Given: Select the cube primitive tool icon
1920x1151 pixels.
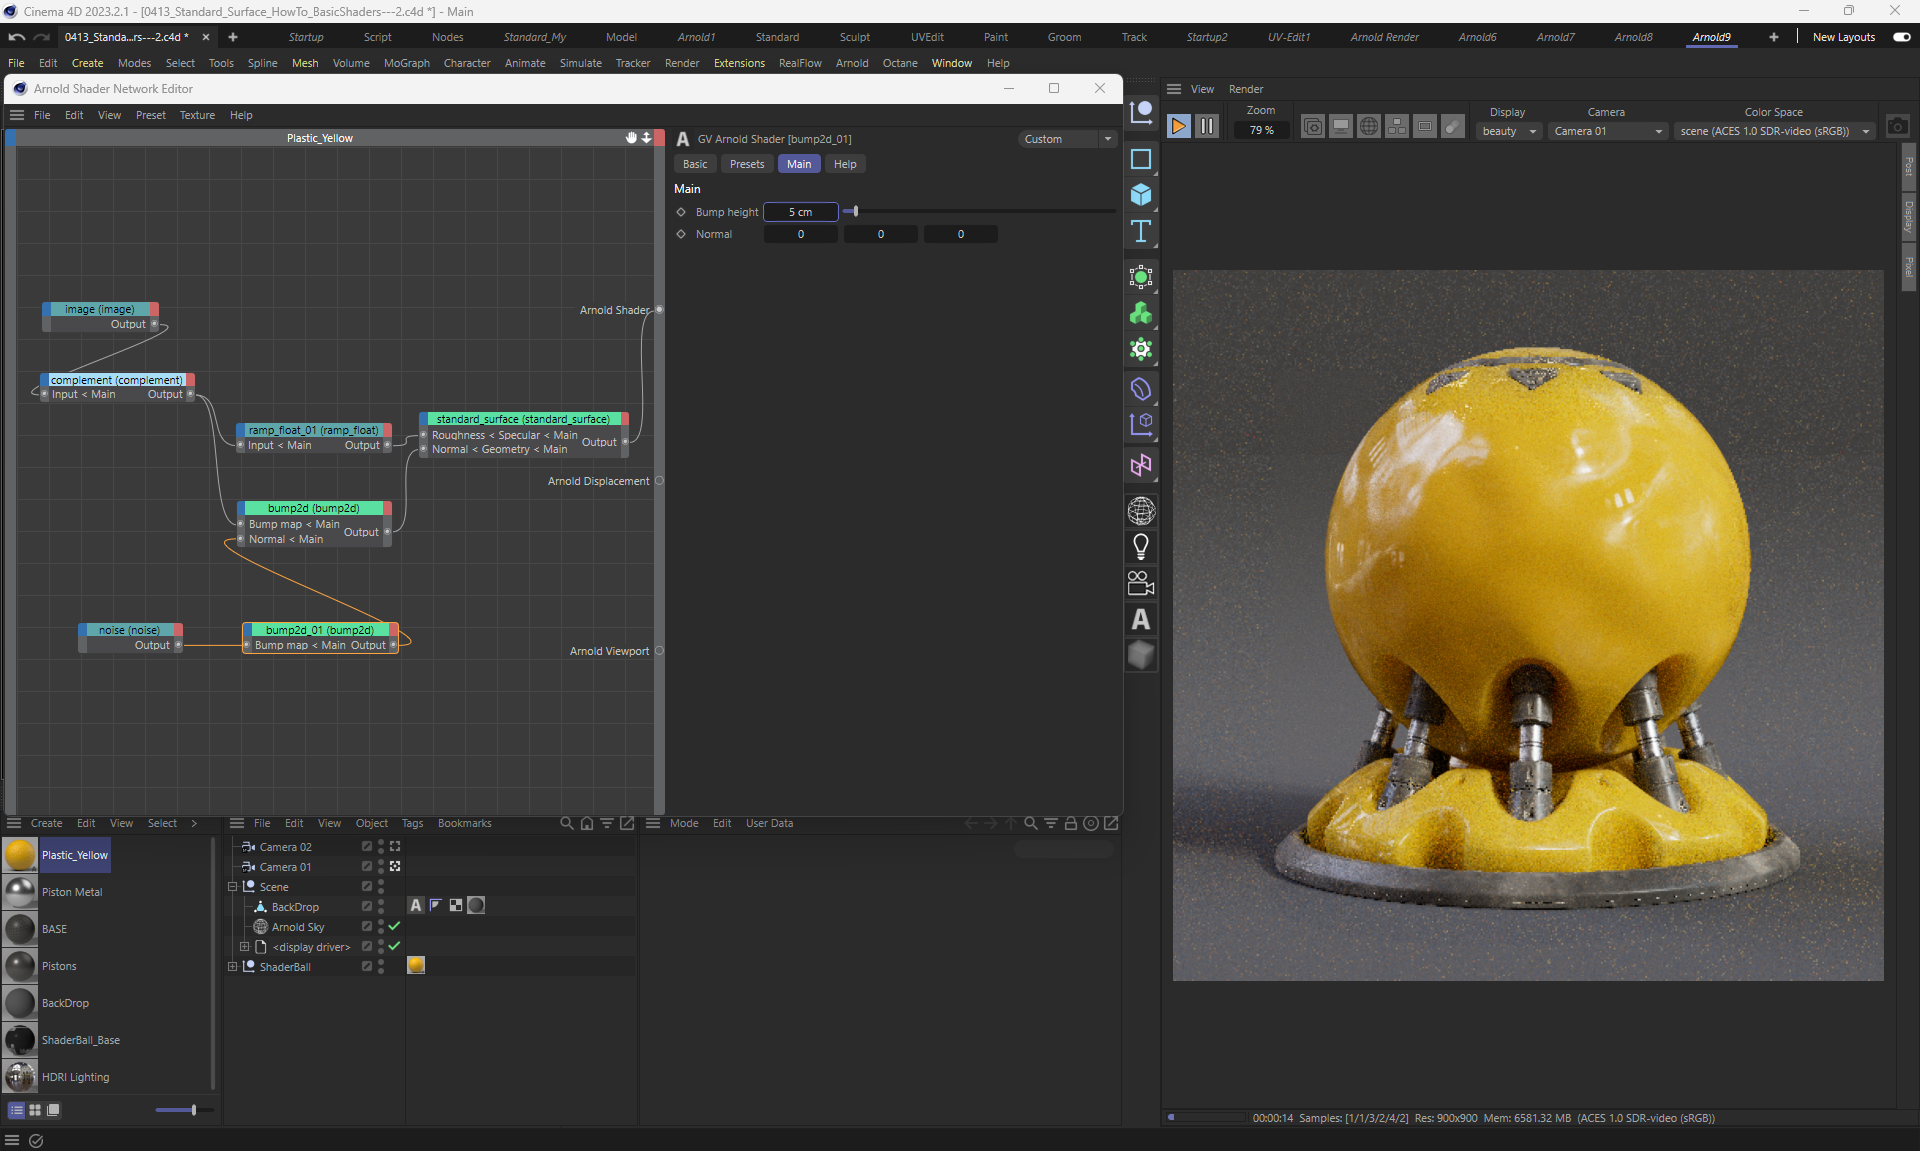Looking at the screenshot, I should [x=1141, y=195].
